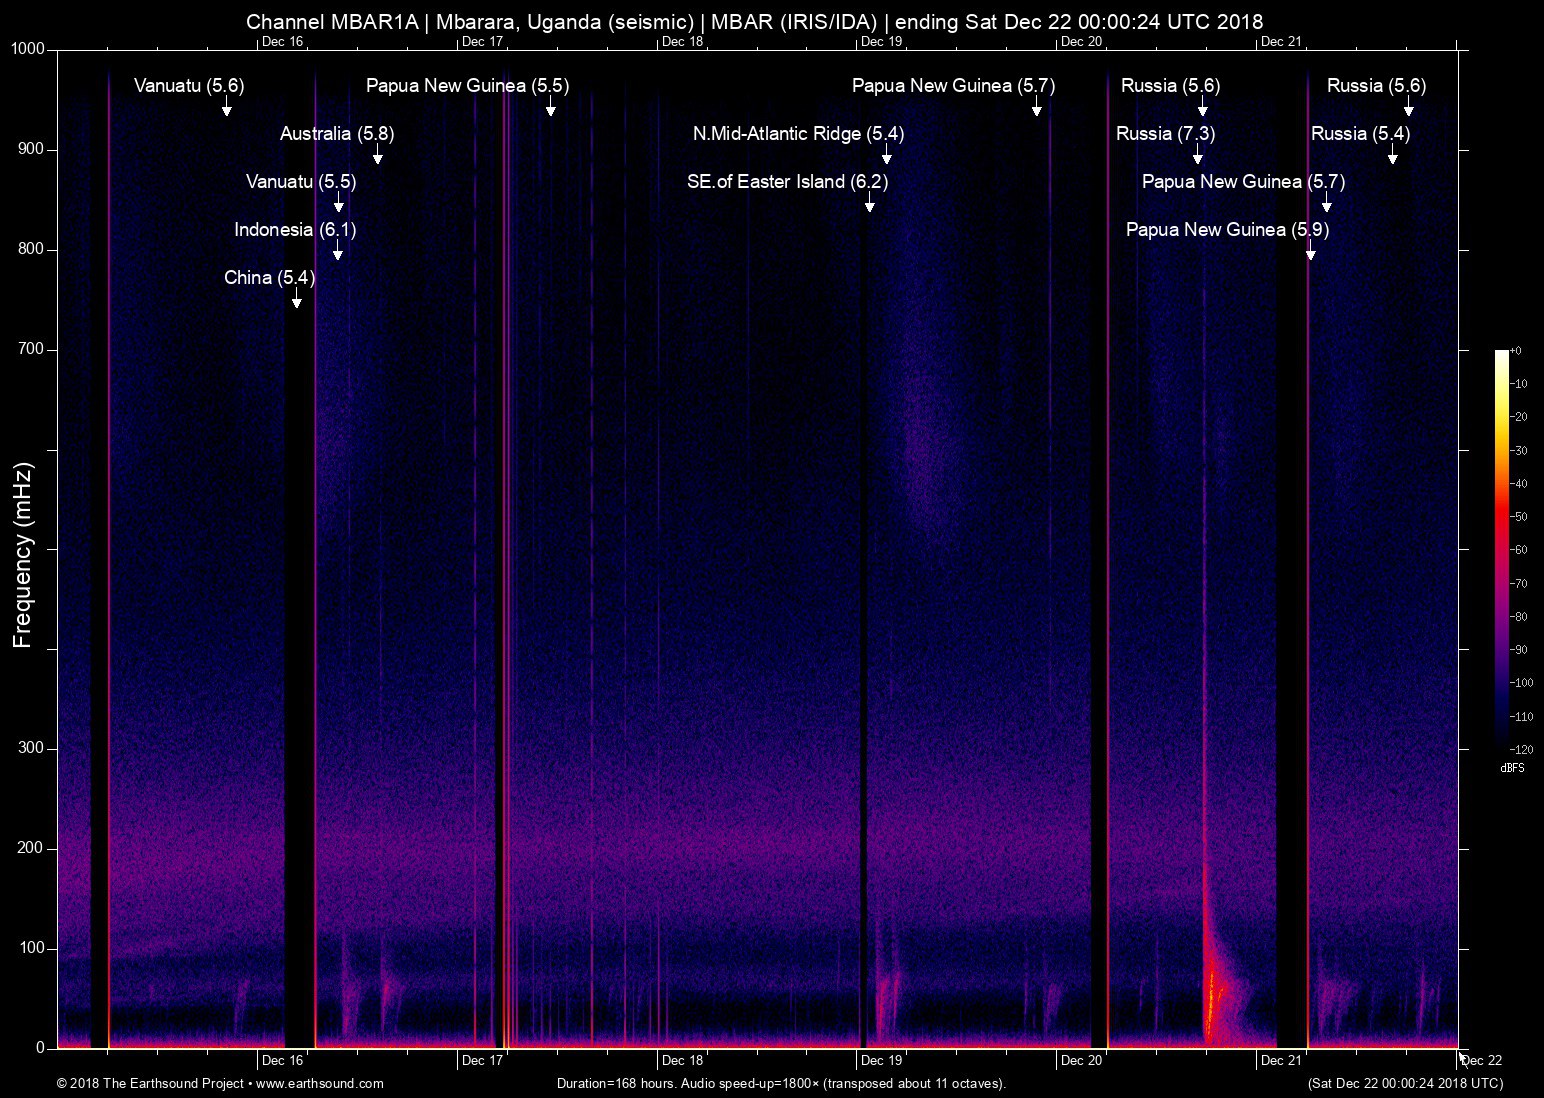
Task: Select the Papua New Guinea (5.5) event label
Action: pos(467,86)
